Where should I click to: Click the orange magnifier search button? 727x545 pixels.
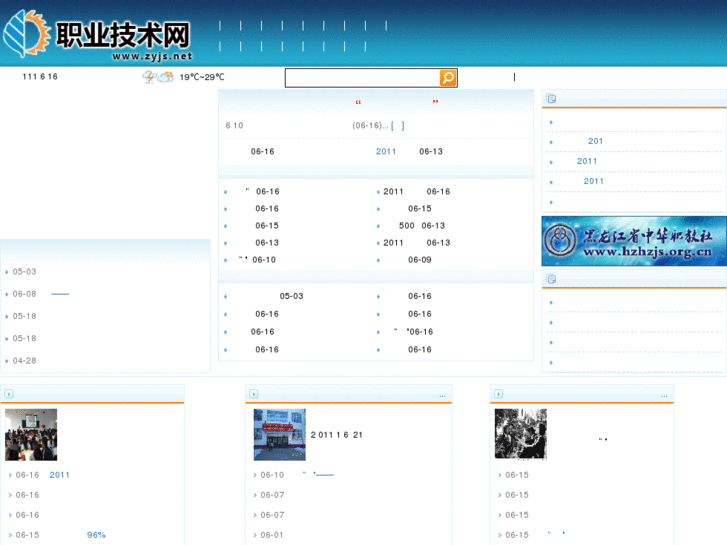[x=448, y=78]
